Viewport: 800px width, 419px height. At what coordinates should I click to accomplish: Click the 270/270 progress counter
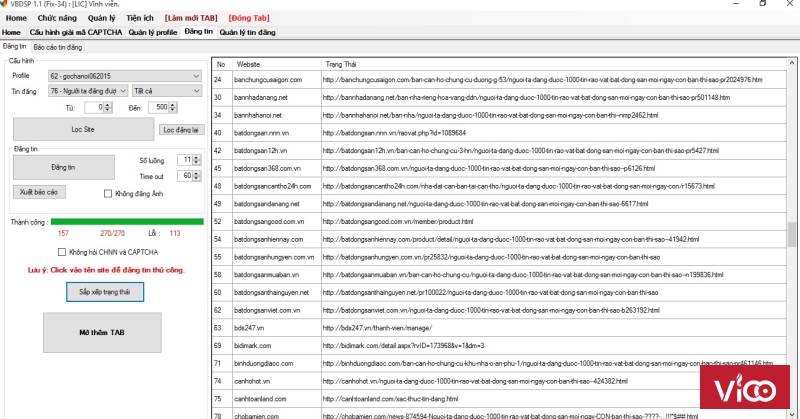112,233
